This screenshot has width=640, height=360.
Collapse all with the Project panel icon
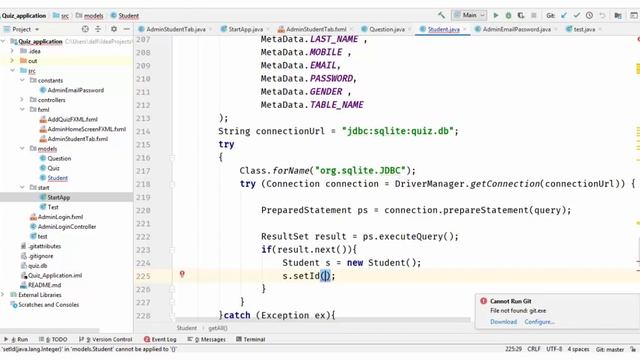coord(98,29)
